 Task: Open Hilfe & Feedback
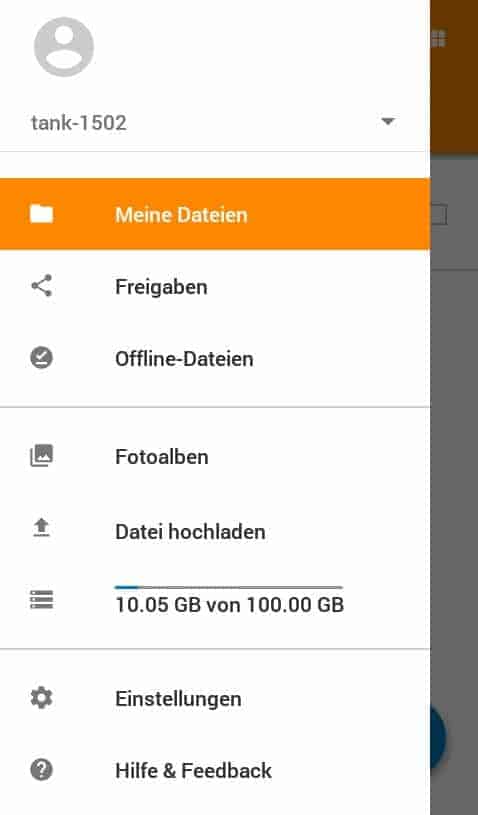click(x=215, y=770)
